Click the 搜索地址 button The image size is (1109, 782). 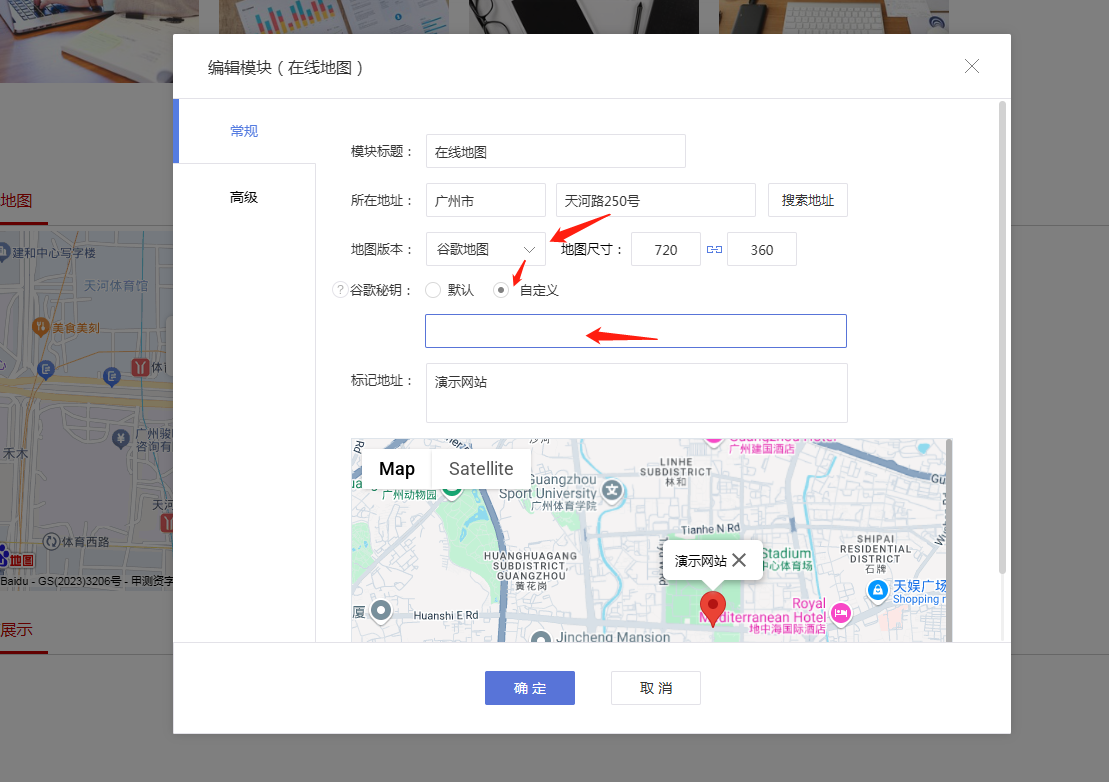808,200
